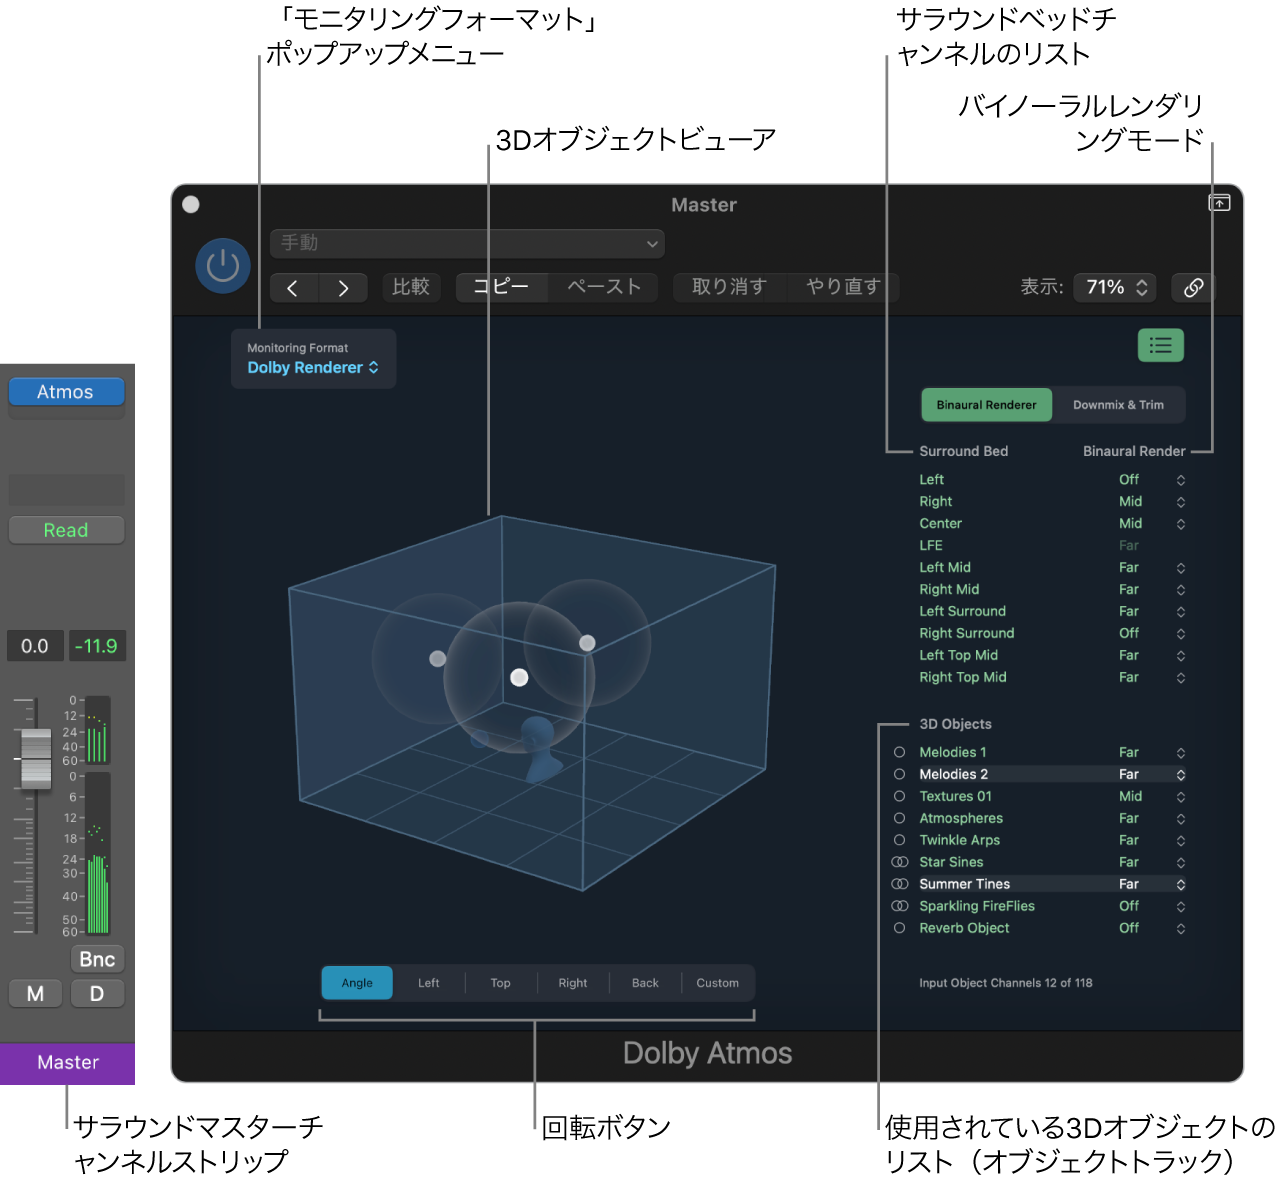Select the center white object dot

pyautogui.click(x=519, y=677)
